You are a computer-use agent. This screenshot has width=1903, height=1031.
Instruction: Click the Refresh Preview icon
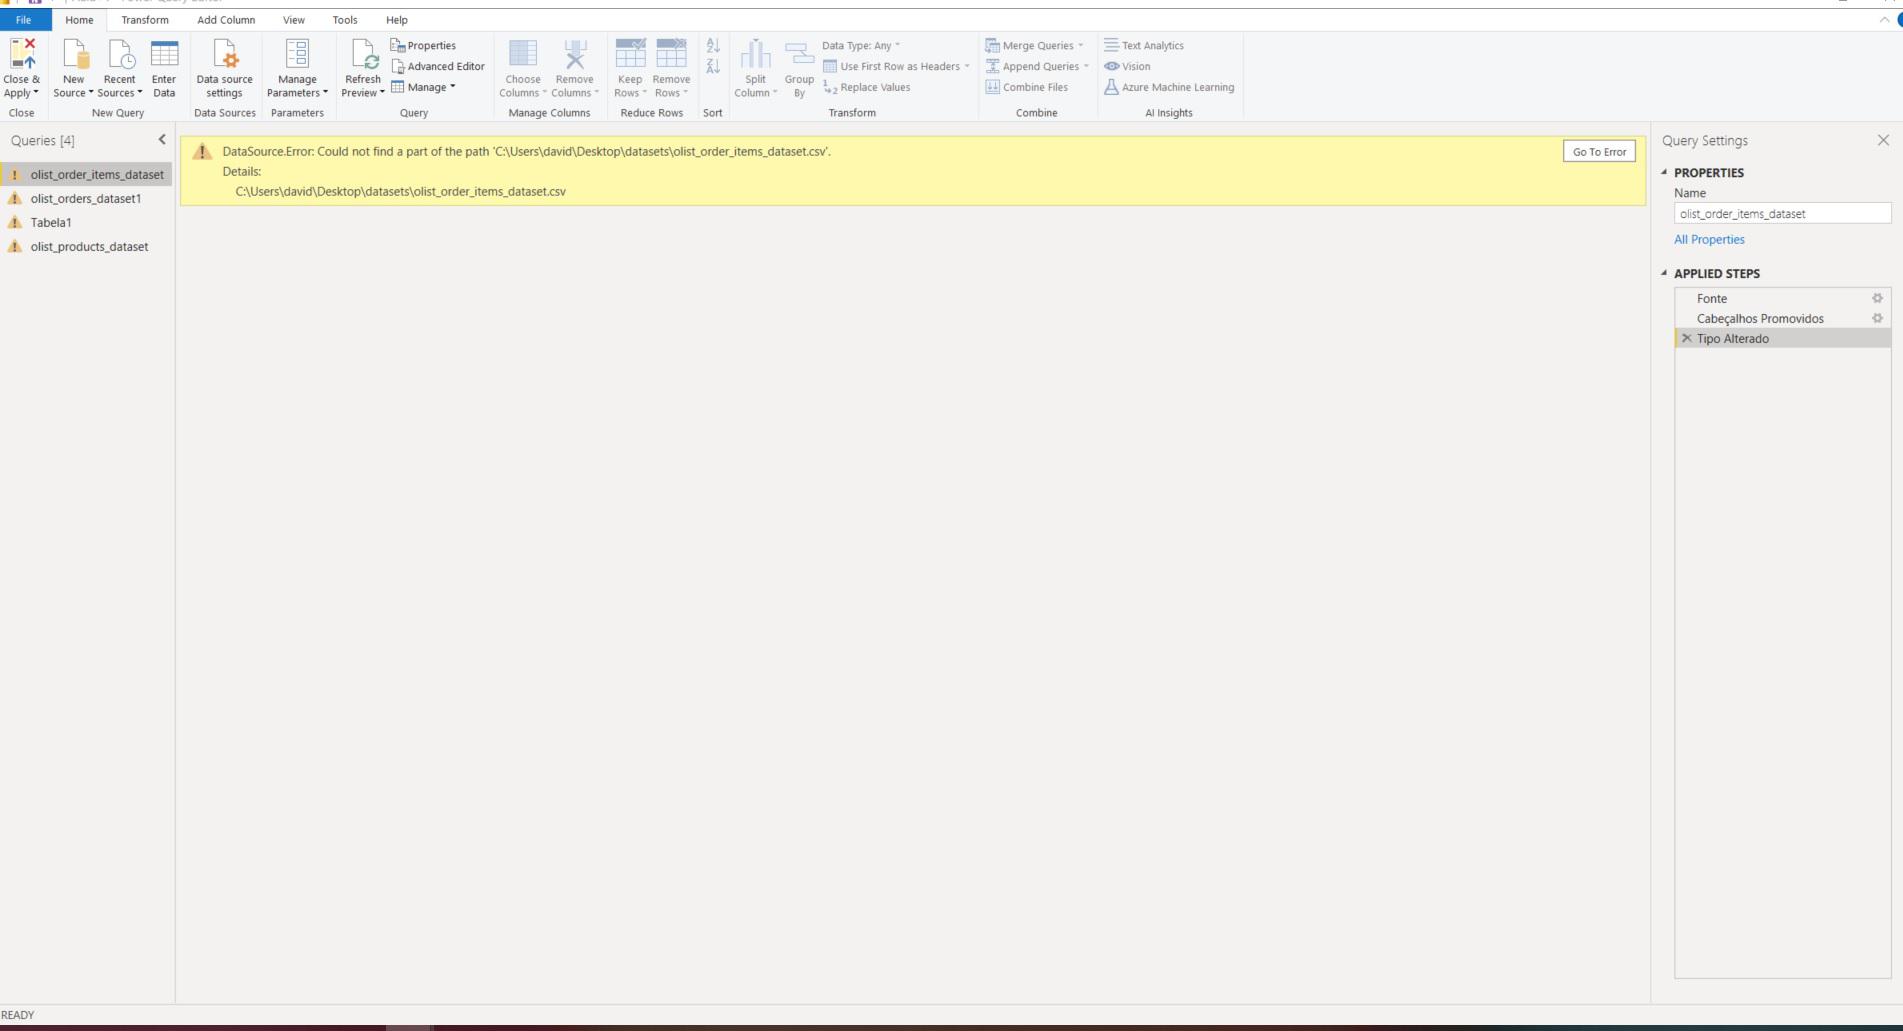tap(363, 54)
